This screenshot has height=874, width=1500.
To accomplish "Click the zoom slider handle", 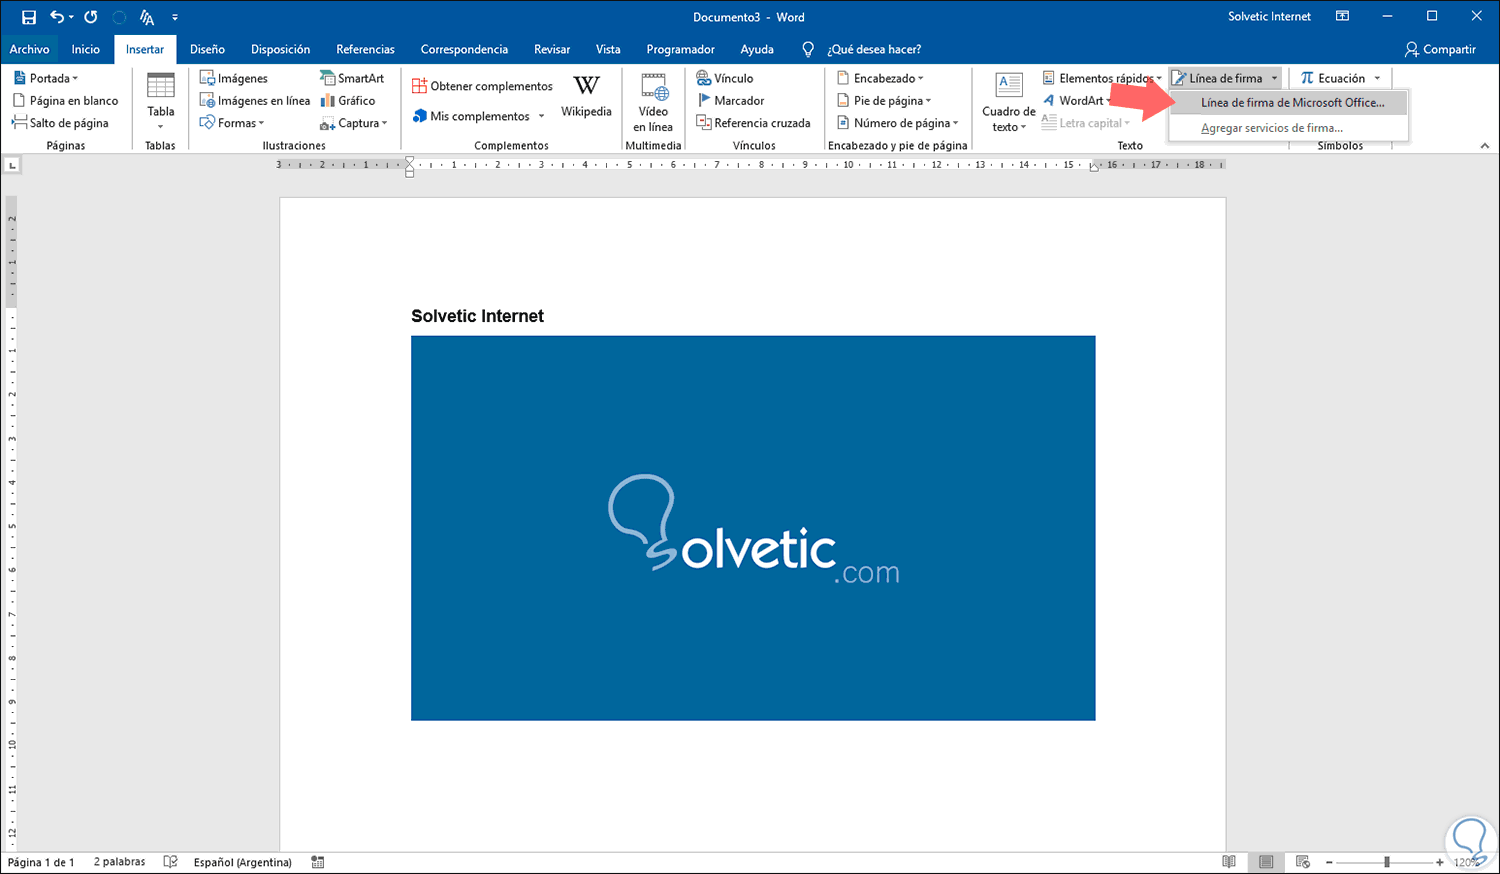I will pyautogui.click(x=1386, y=862).
